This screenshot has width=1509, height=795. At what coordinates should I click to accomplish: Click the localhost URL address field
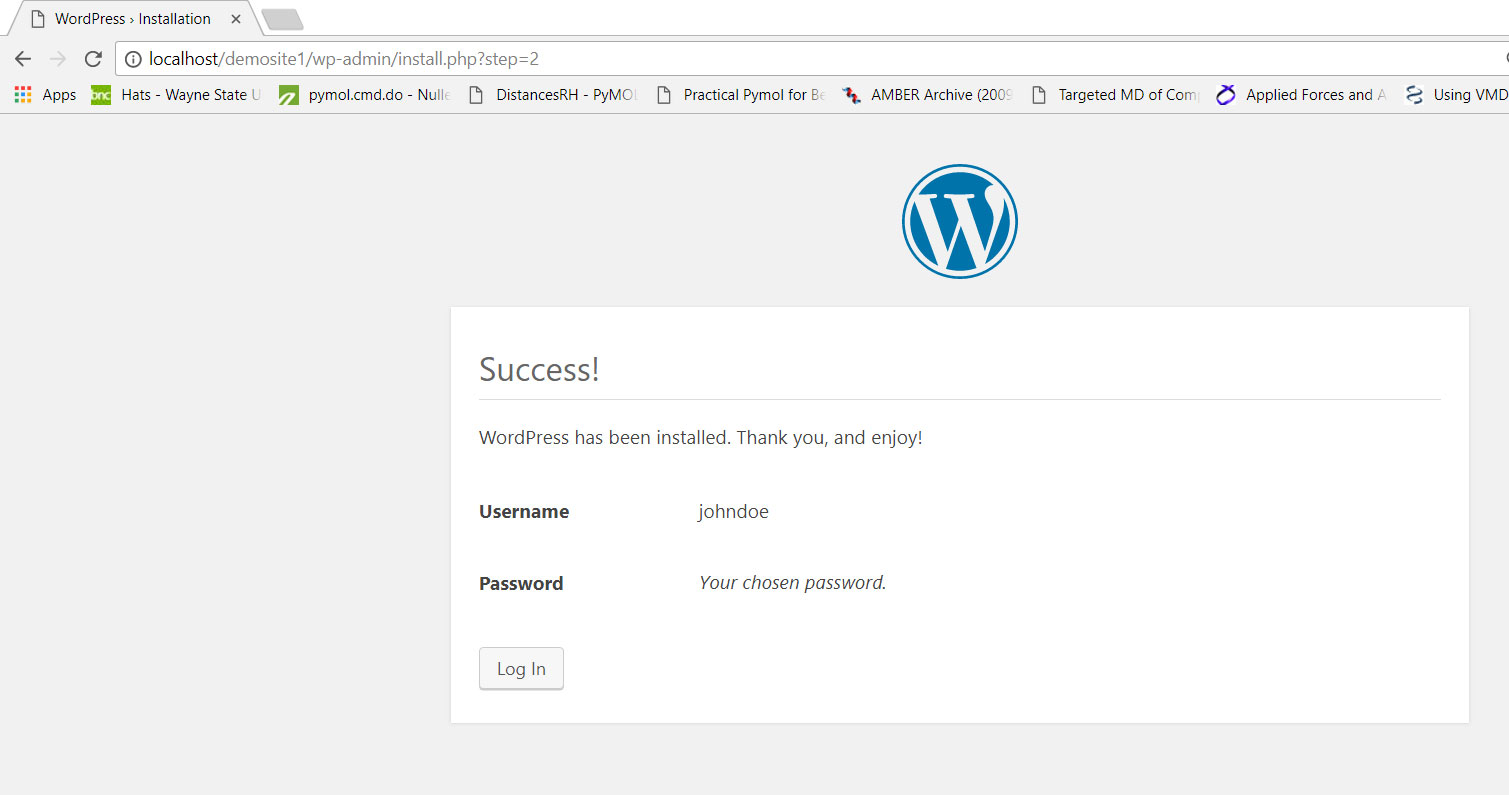pyautogui.click(x=811, y=59)
